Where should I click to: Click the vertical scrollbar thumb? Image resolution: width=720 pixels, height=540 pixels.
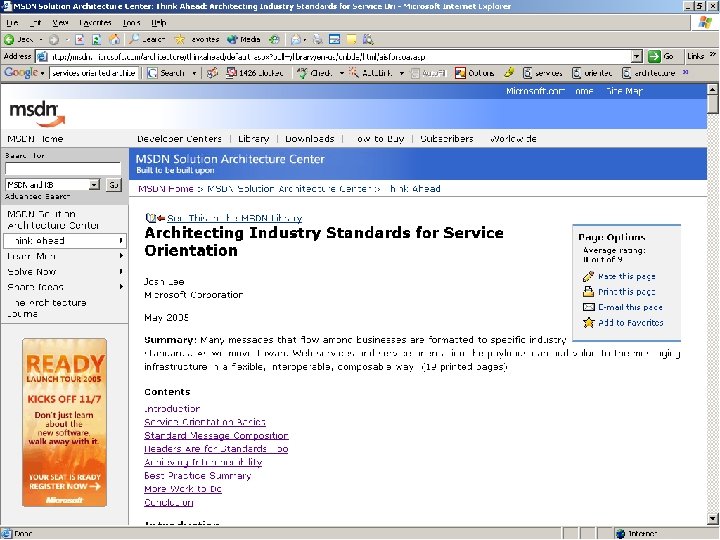(713, 104)
